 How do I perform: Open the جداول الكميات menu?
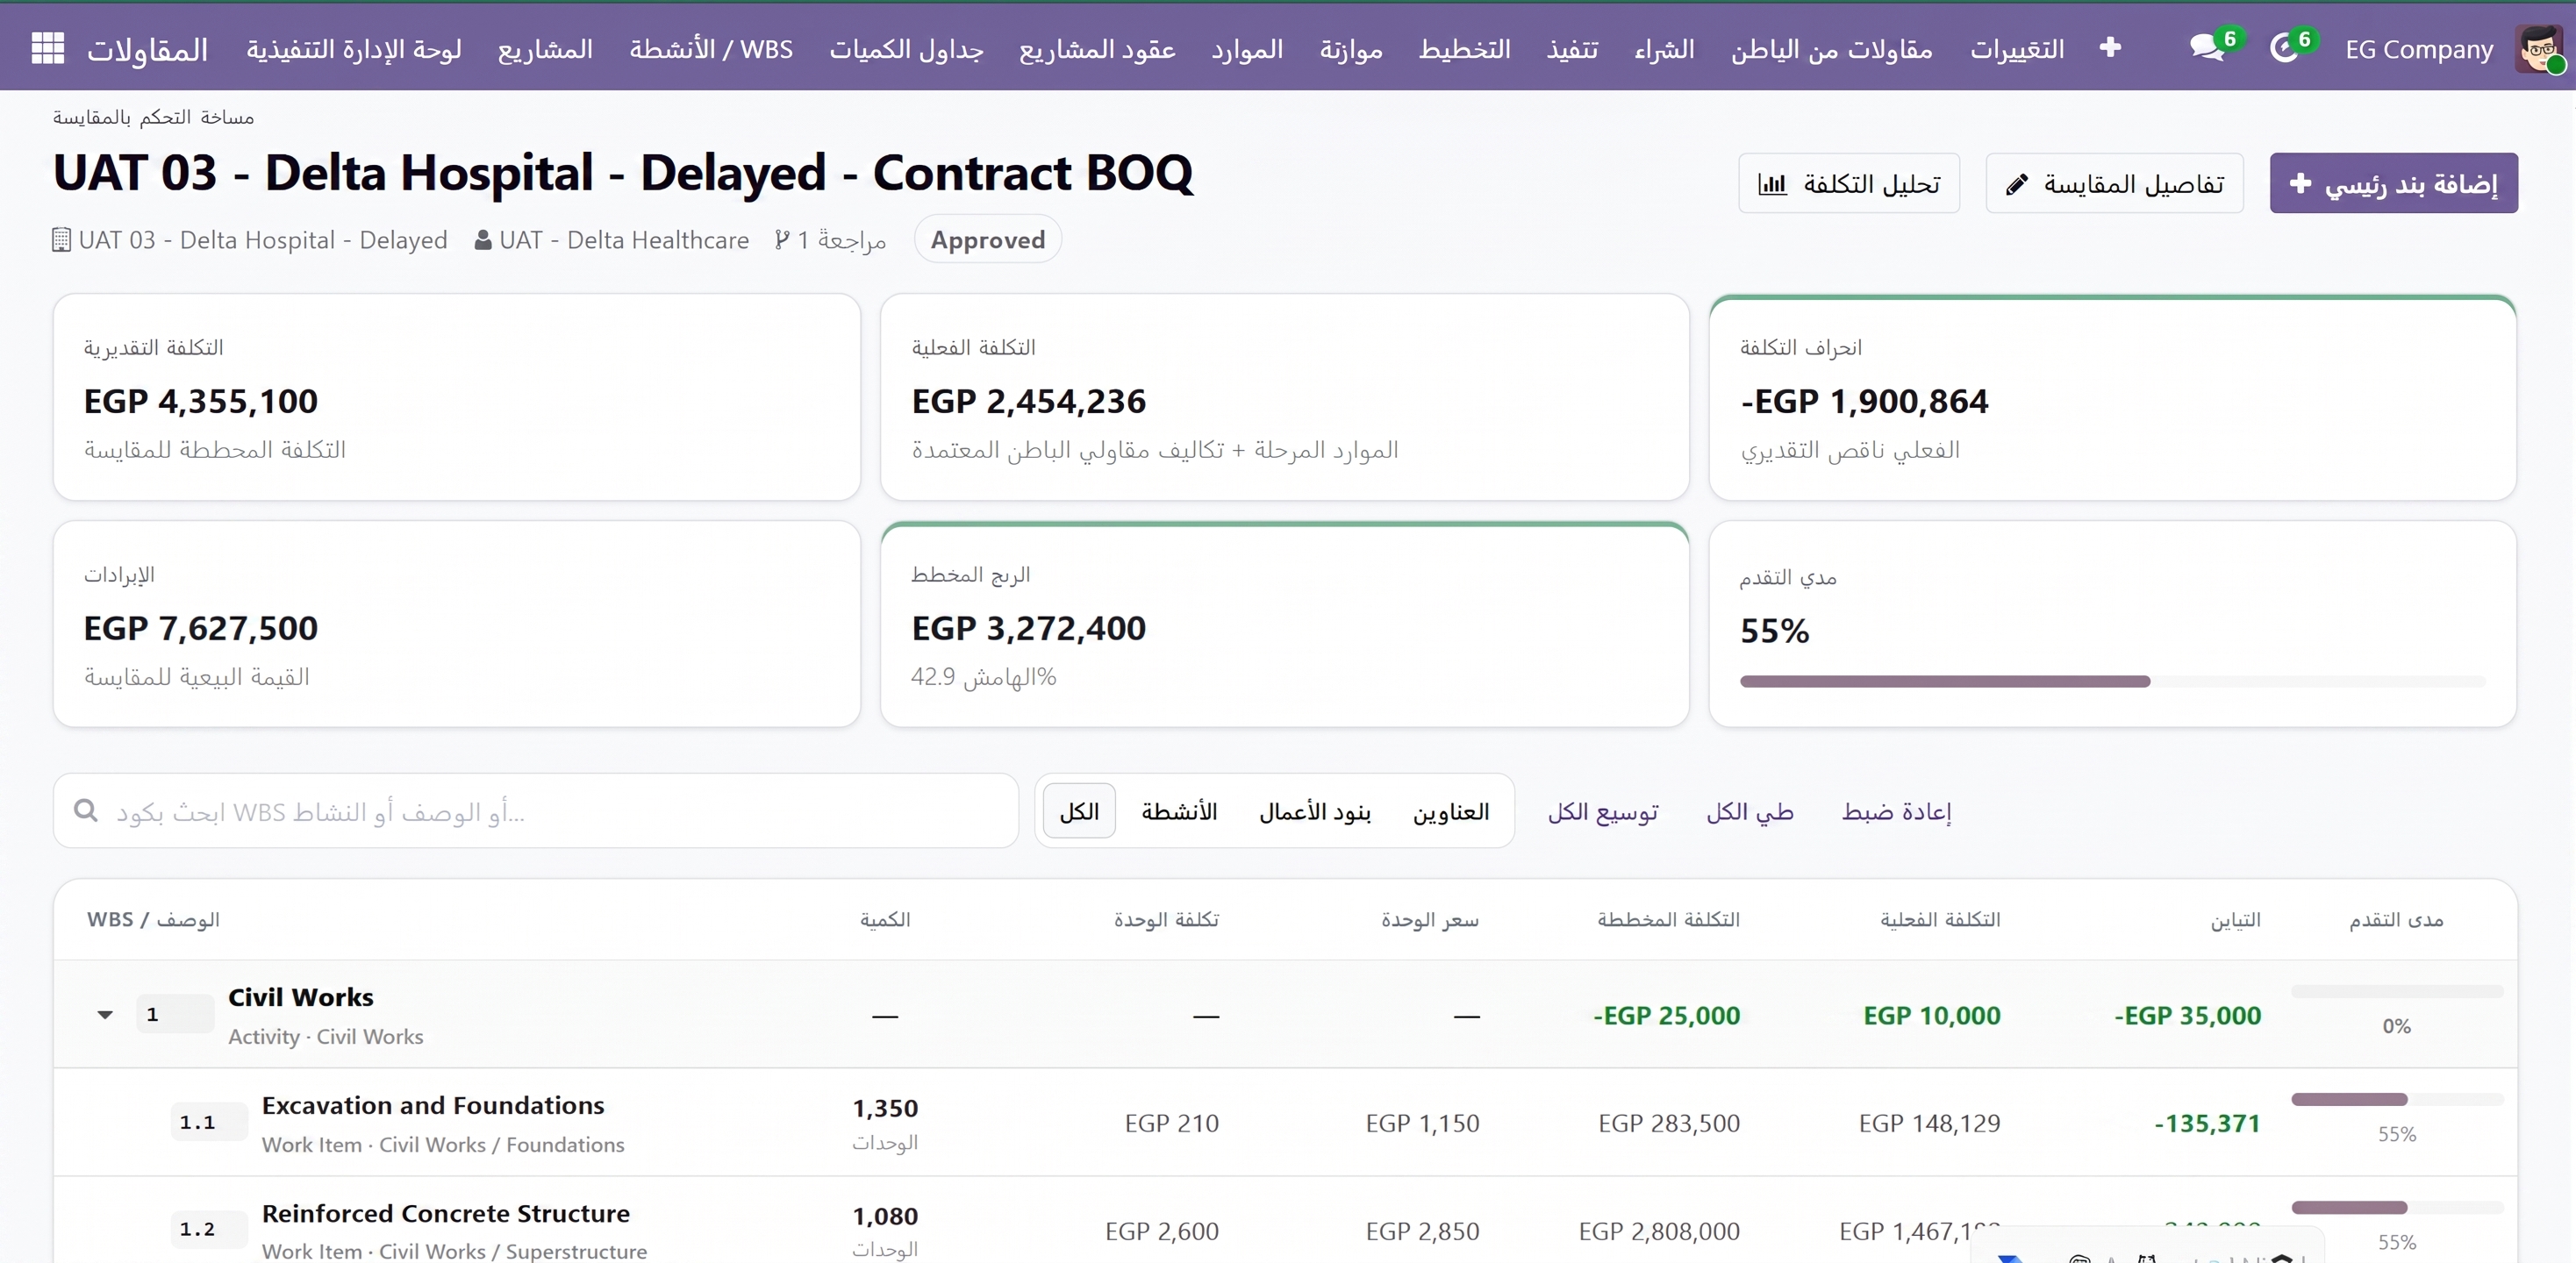[906, 49]
